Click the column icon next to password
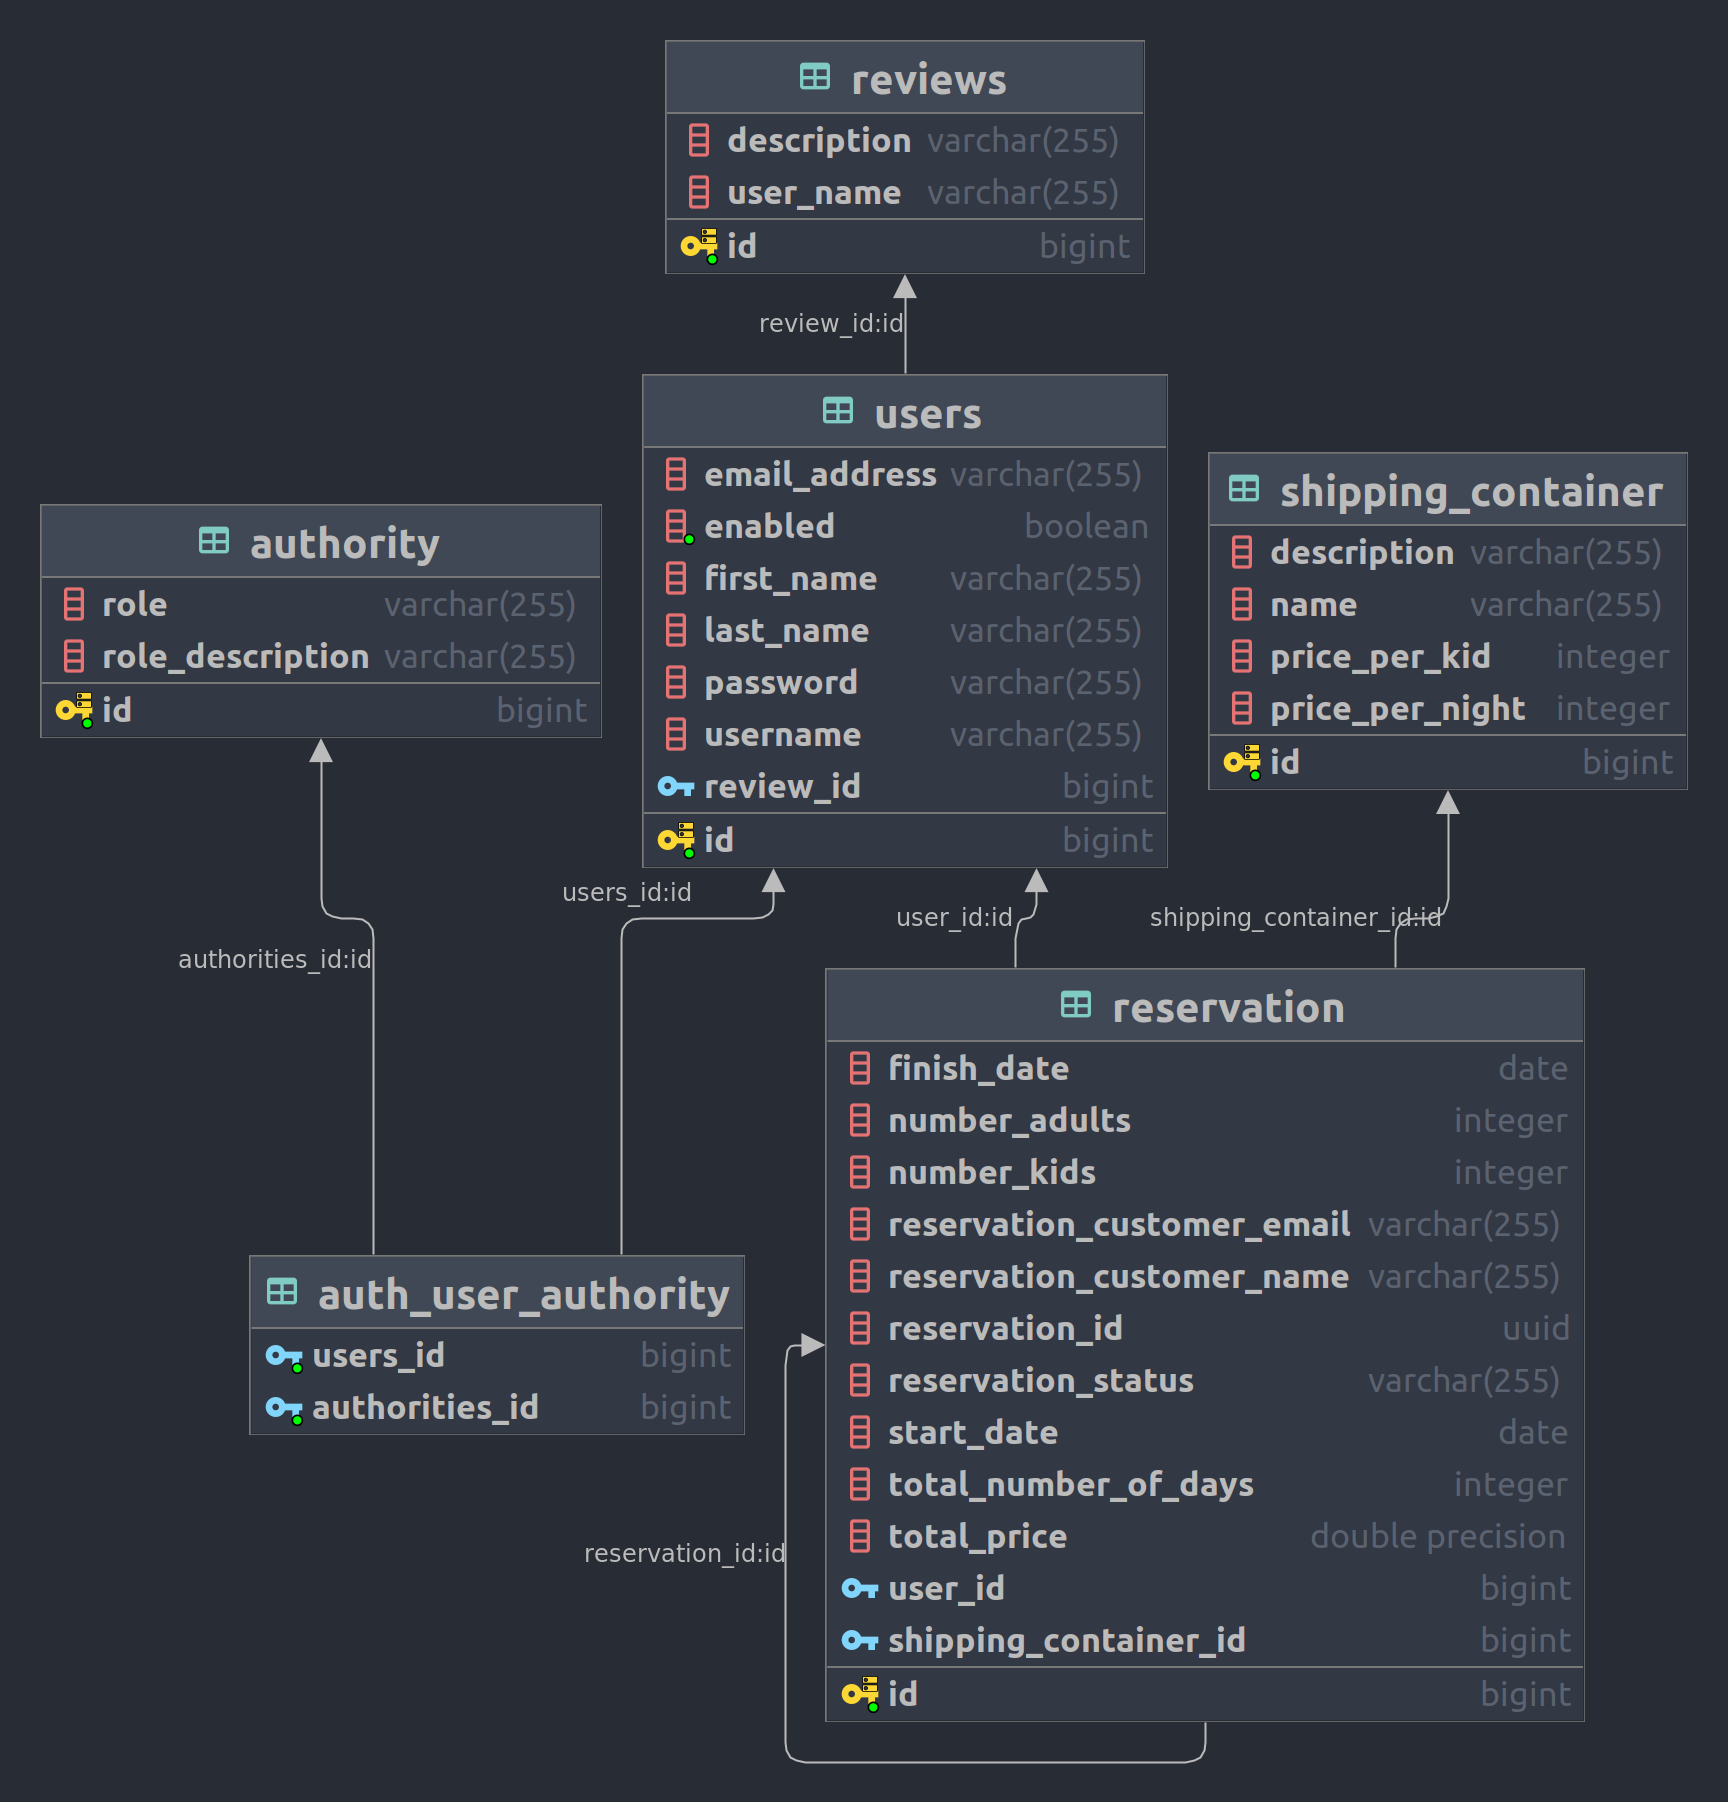 point(676,682)
